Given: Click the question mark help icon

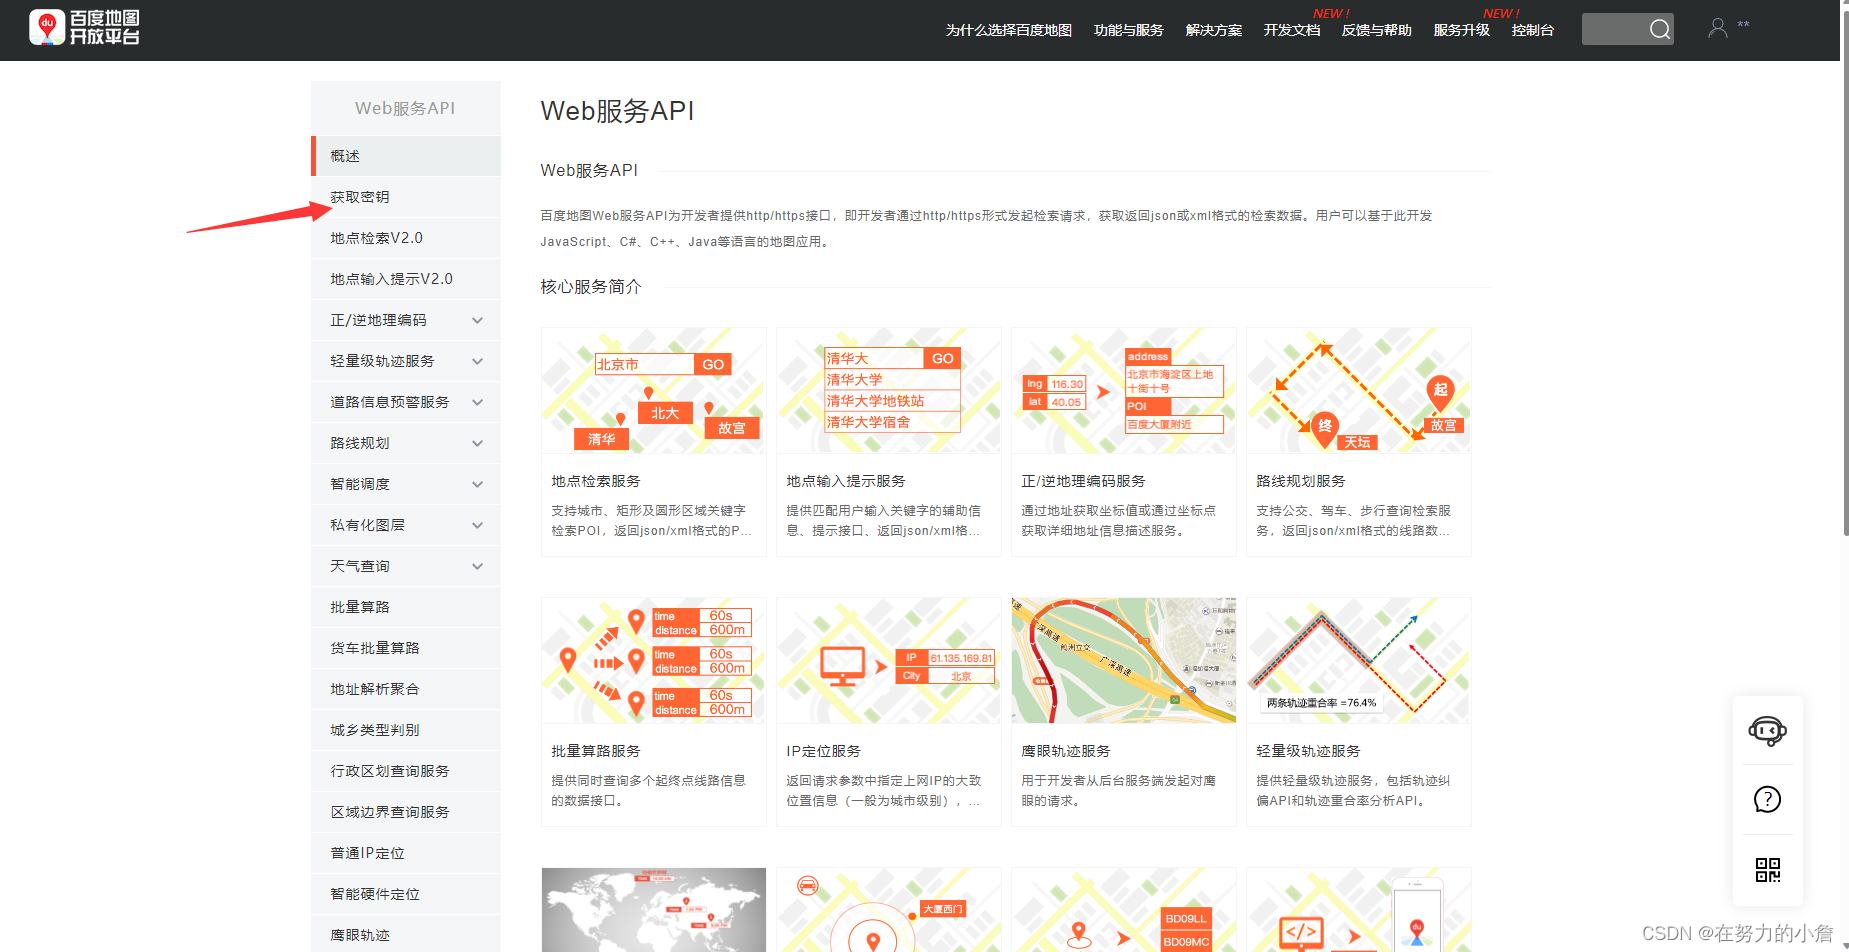Looking at the screenshot, I should pyautogui.click(x=1767, y=799).
